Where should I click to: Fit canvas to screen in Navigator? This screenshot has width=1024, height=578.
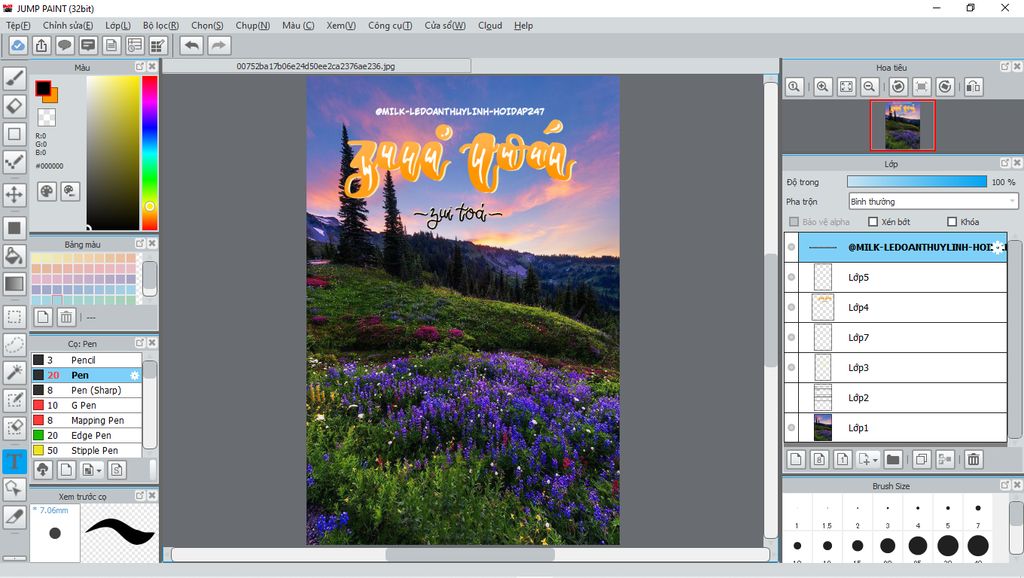[x=846, y=86]
